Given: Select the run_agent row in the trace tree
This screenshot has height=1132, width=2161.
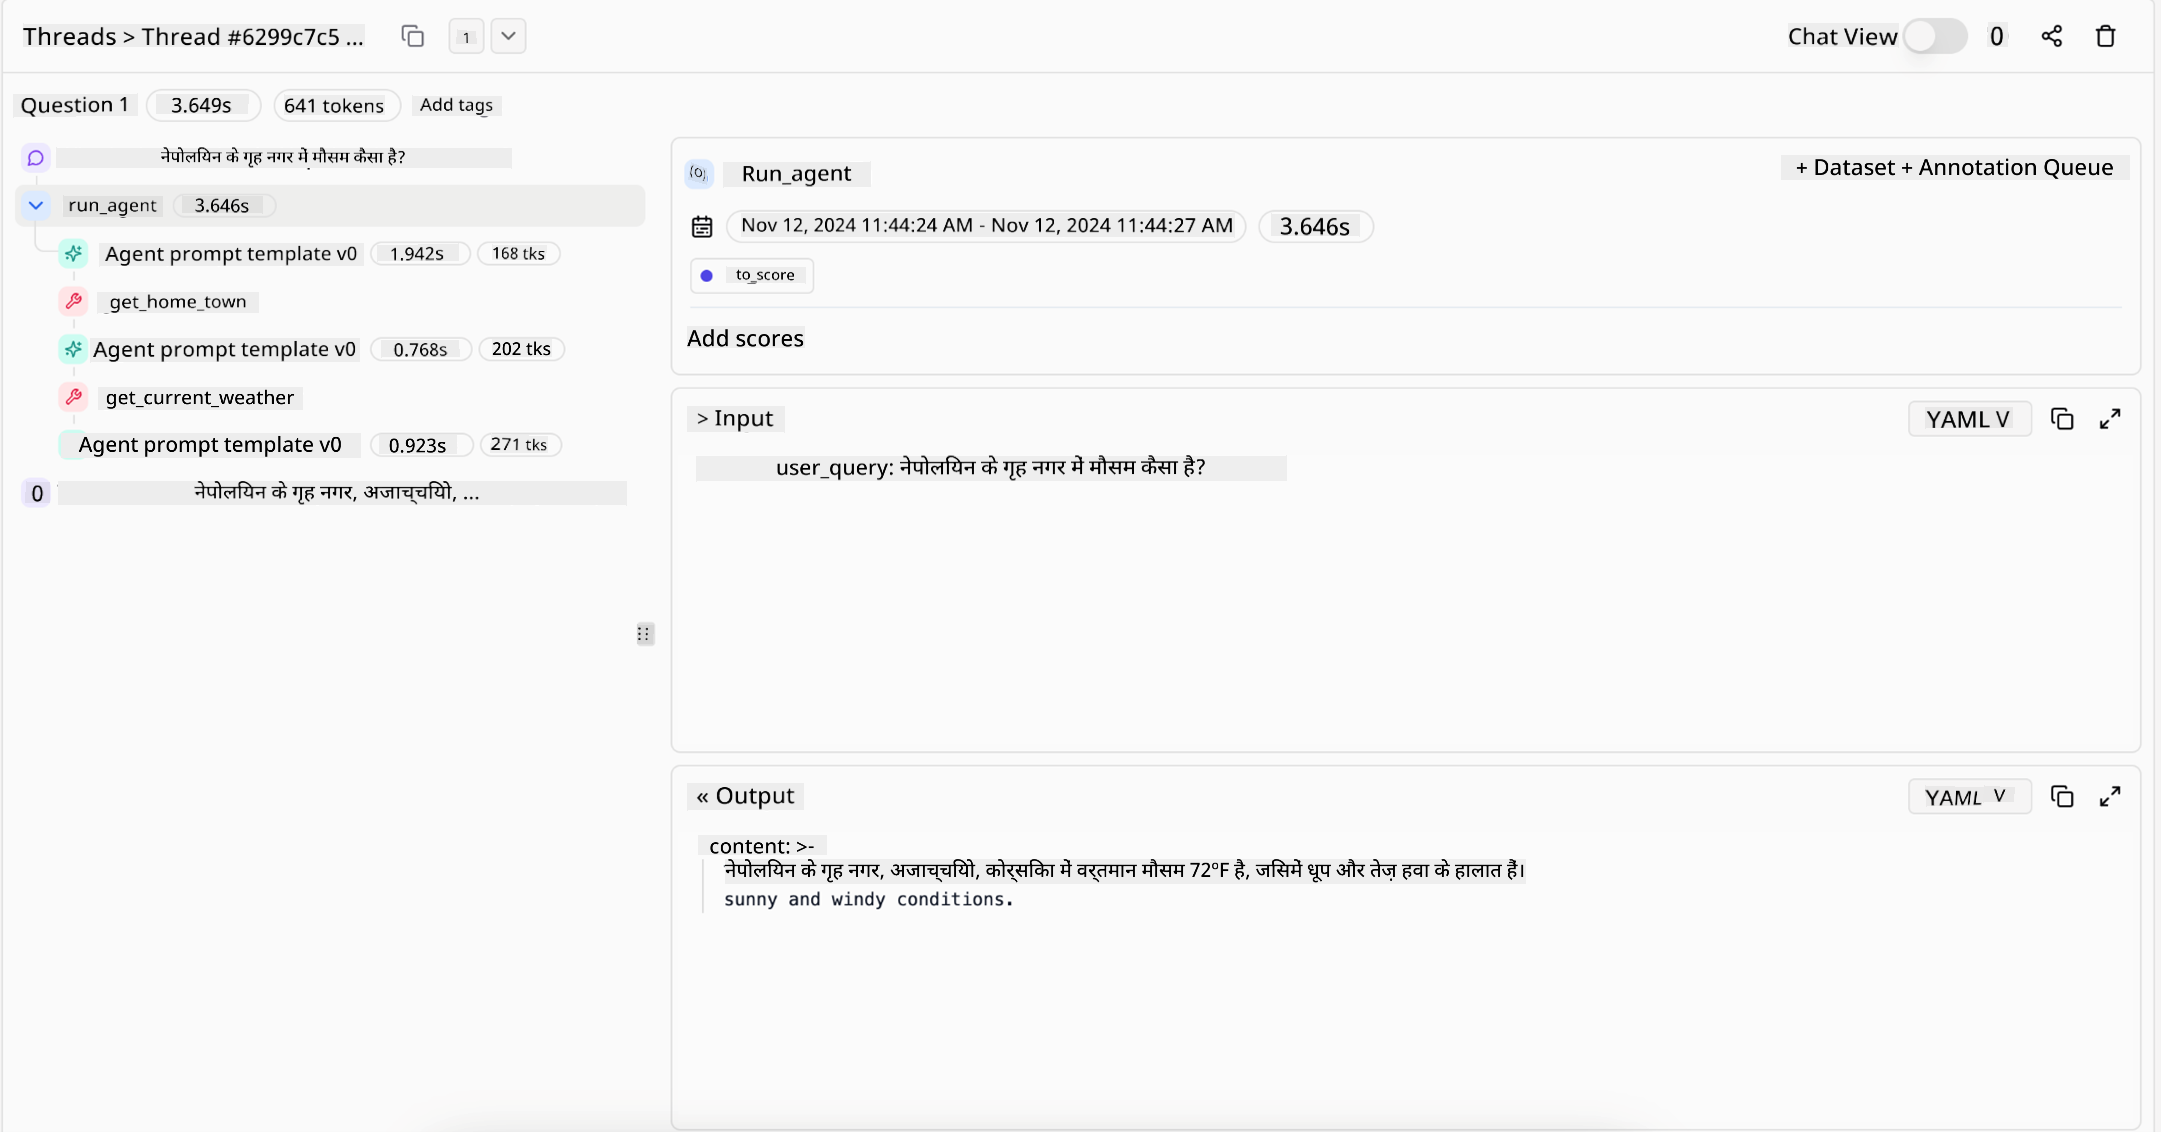Looking at the screenshot, I should (x=330, y=205).
